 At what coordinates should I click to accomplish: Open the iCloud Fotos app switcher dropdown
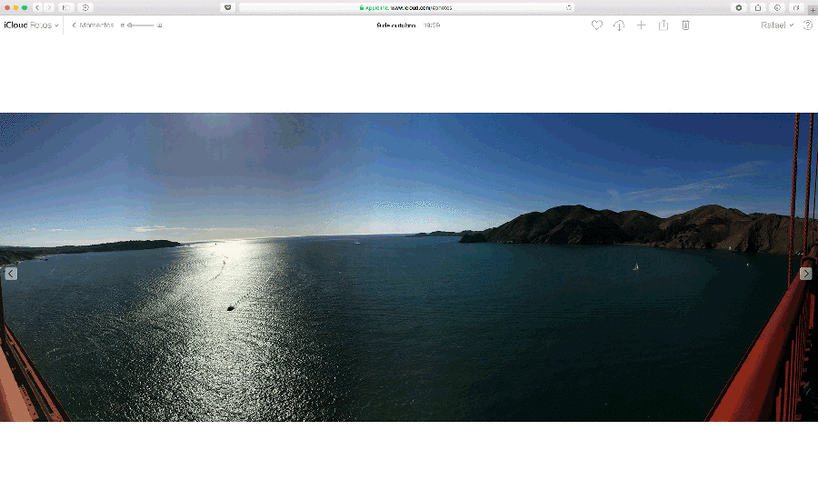(31, 25)
